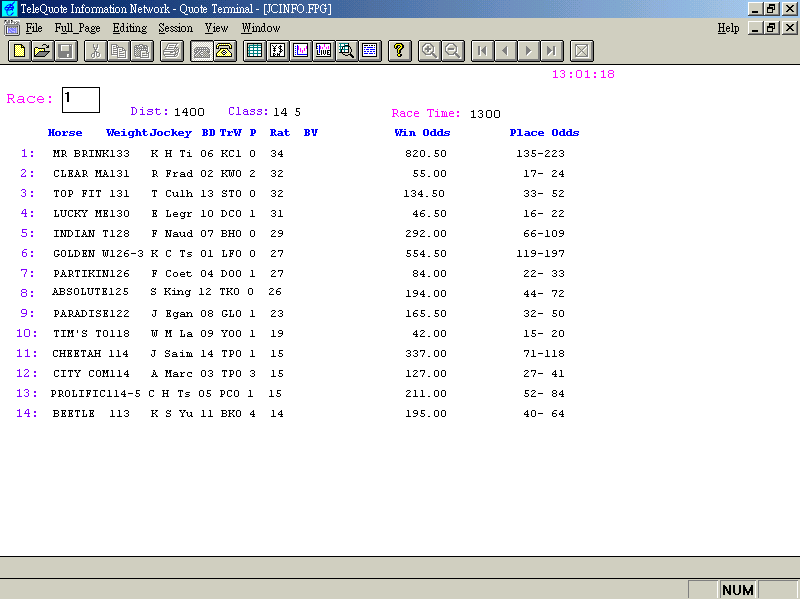
Task: Click the win odds value 84.00
Action: point(430,273)
